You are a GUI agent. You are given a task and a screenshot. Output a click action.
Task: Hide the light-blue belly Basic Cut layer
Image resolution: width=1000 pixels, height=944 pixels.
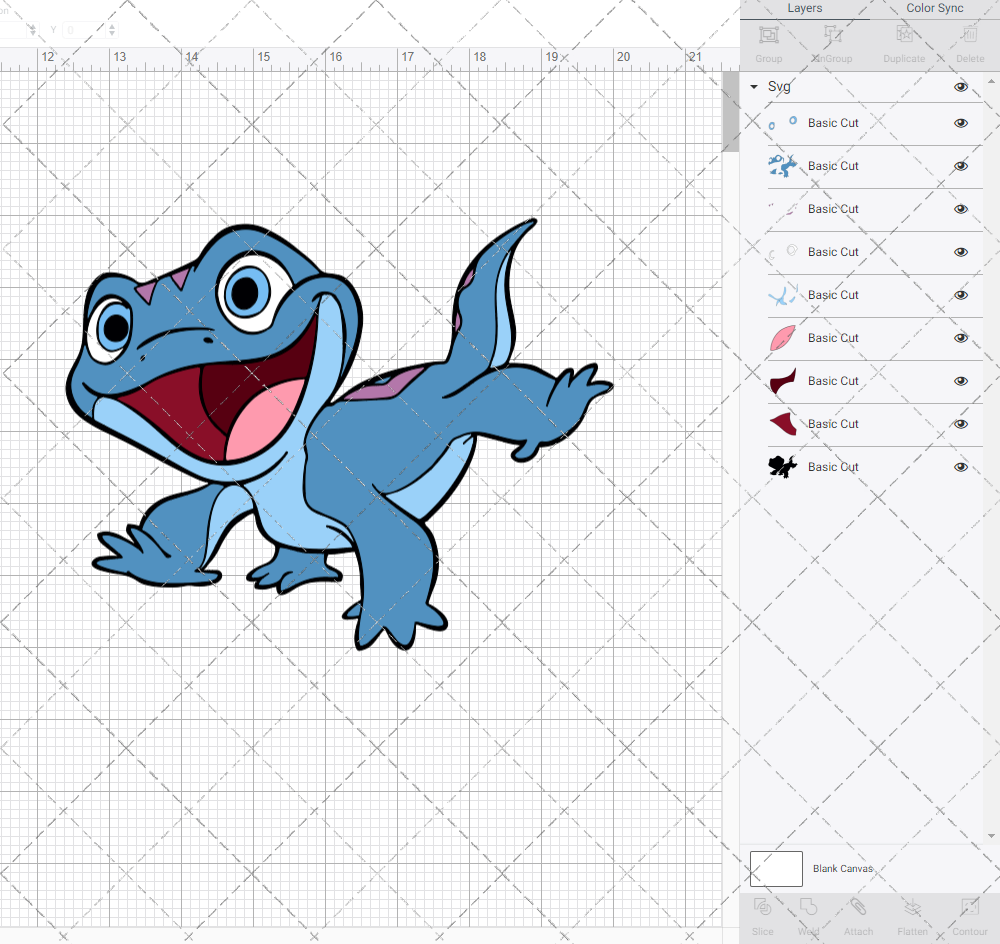click(x=960, y=295)
